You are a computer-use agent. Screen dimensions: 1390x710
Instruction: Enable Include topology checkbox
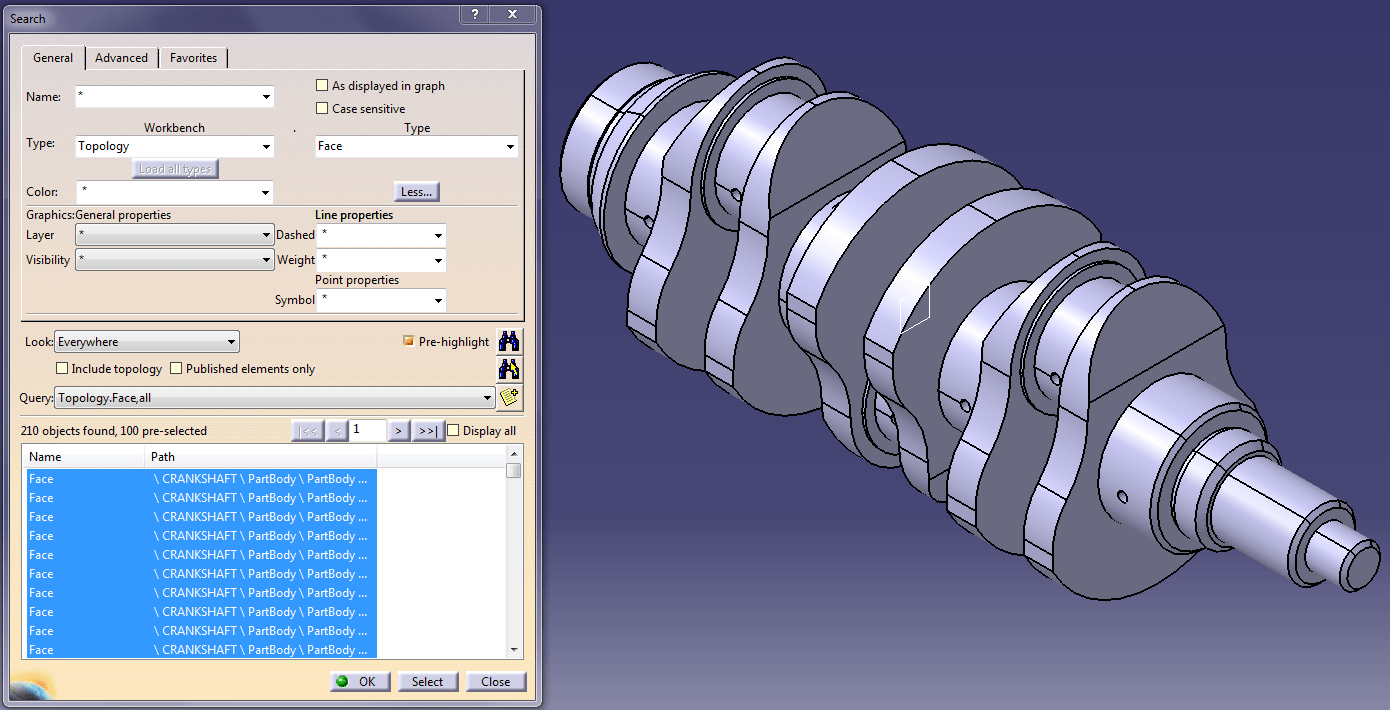(x=62, y=369)
